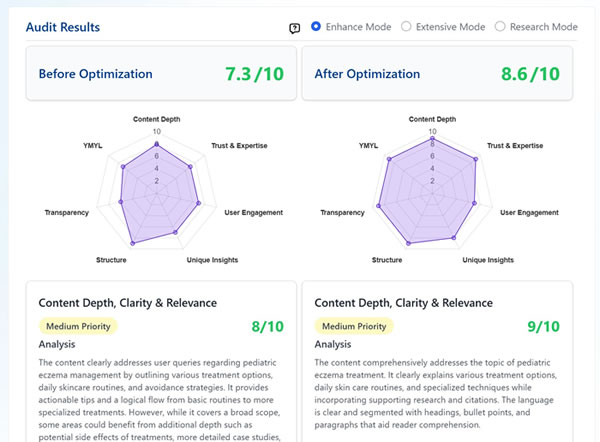Click the User Engagement data point on Before radar
600x442 pixels.
coord(198,203)
